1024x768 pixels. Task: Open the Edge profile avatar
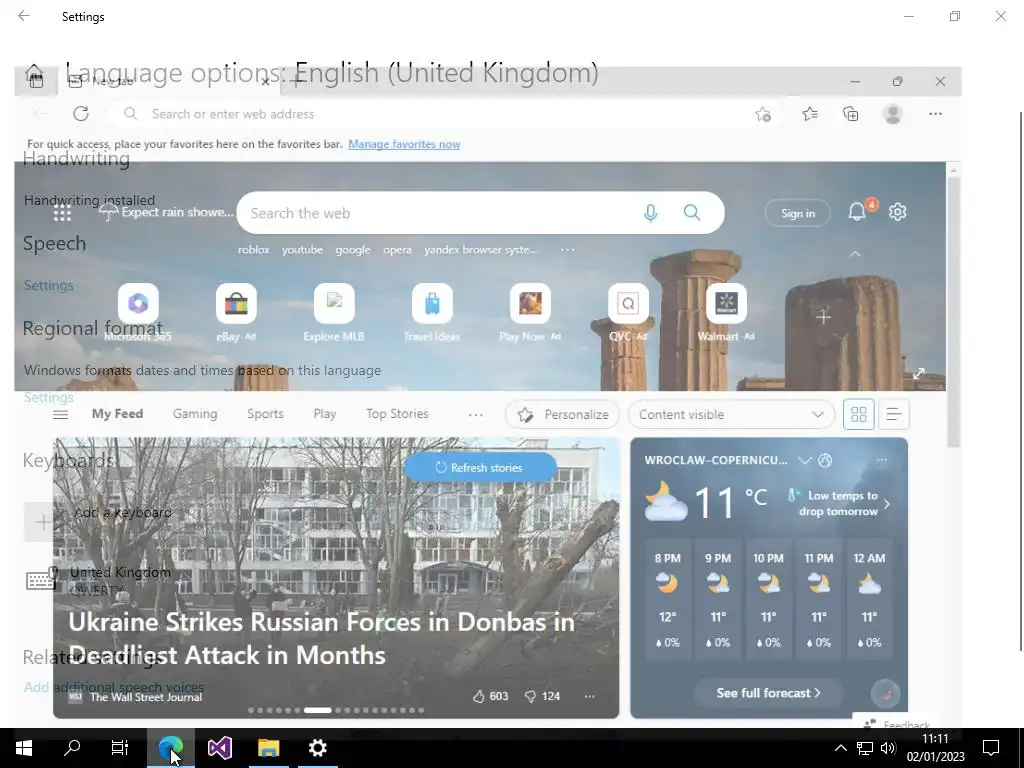click(x=893, y=114)
